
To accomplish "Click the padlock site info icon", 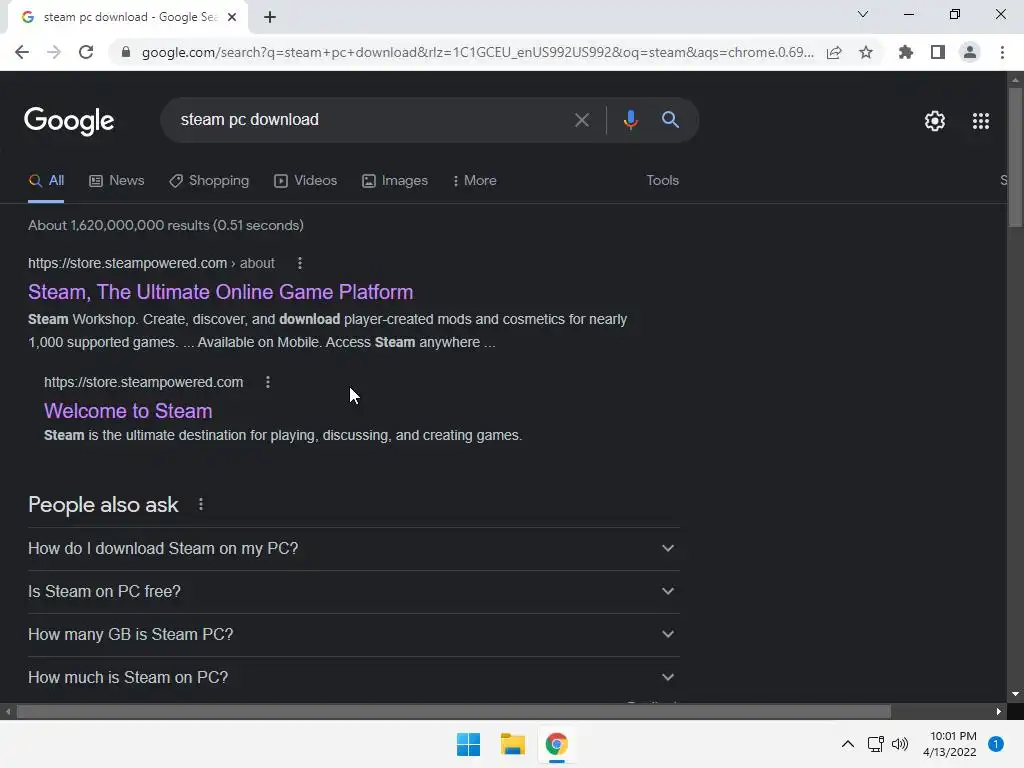I will (126, 52).
